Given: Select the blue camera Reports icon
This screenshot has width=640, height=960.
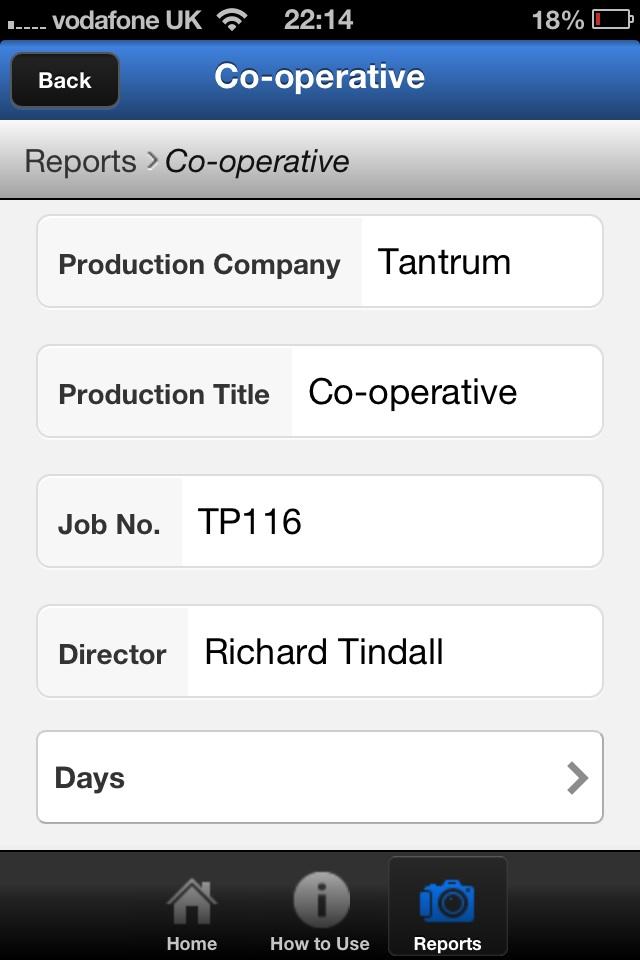Looking at the screenshot, I should coord(447,901).
